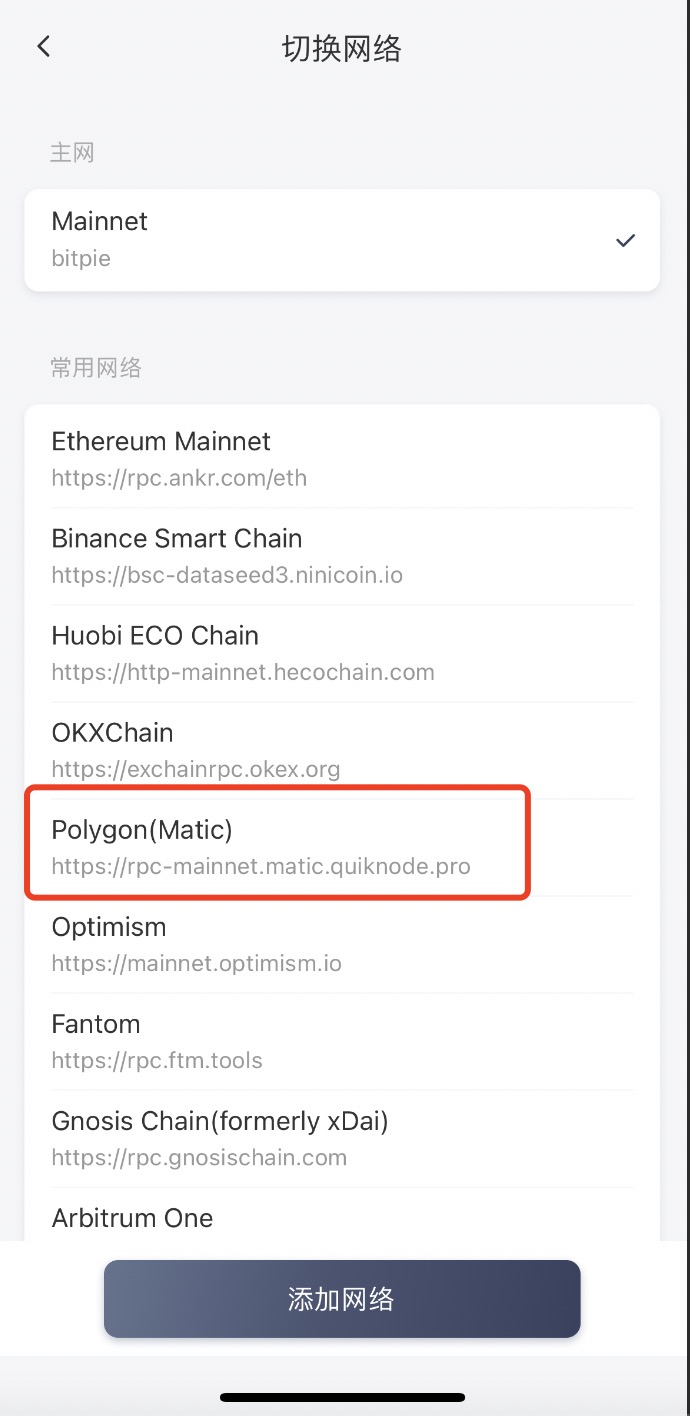This screenshot has height=1416, width=690.
Task: Tap the rpc.ftm.tools RPC URL
Action: click(157, 1060)
